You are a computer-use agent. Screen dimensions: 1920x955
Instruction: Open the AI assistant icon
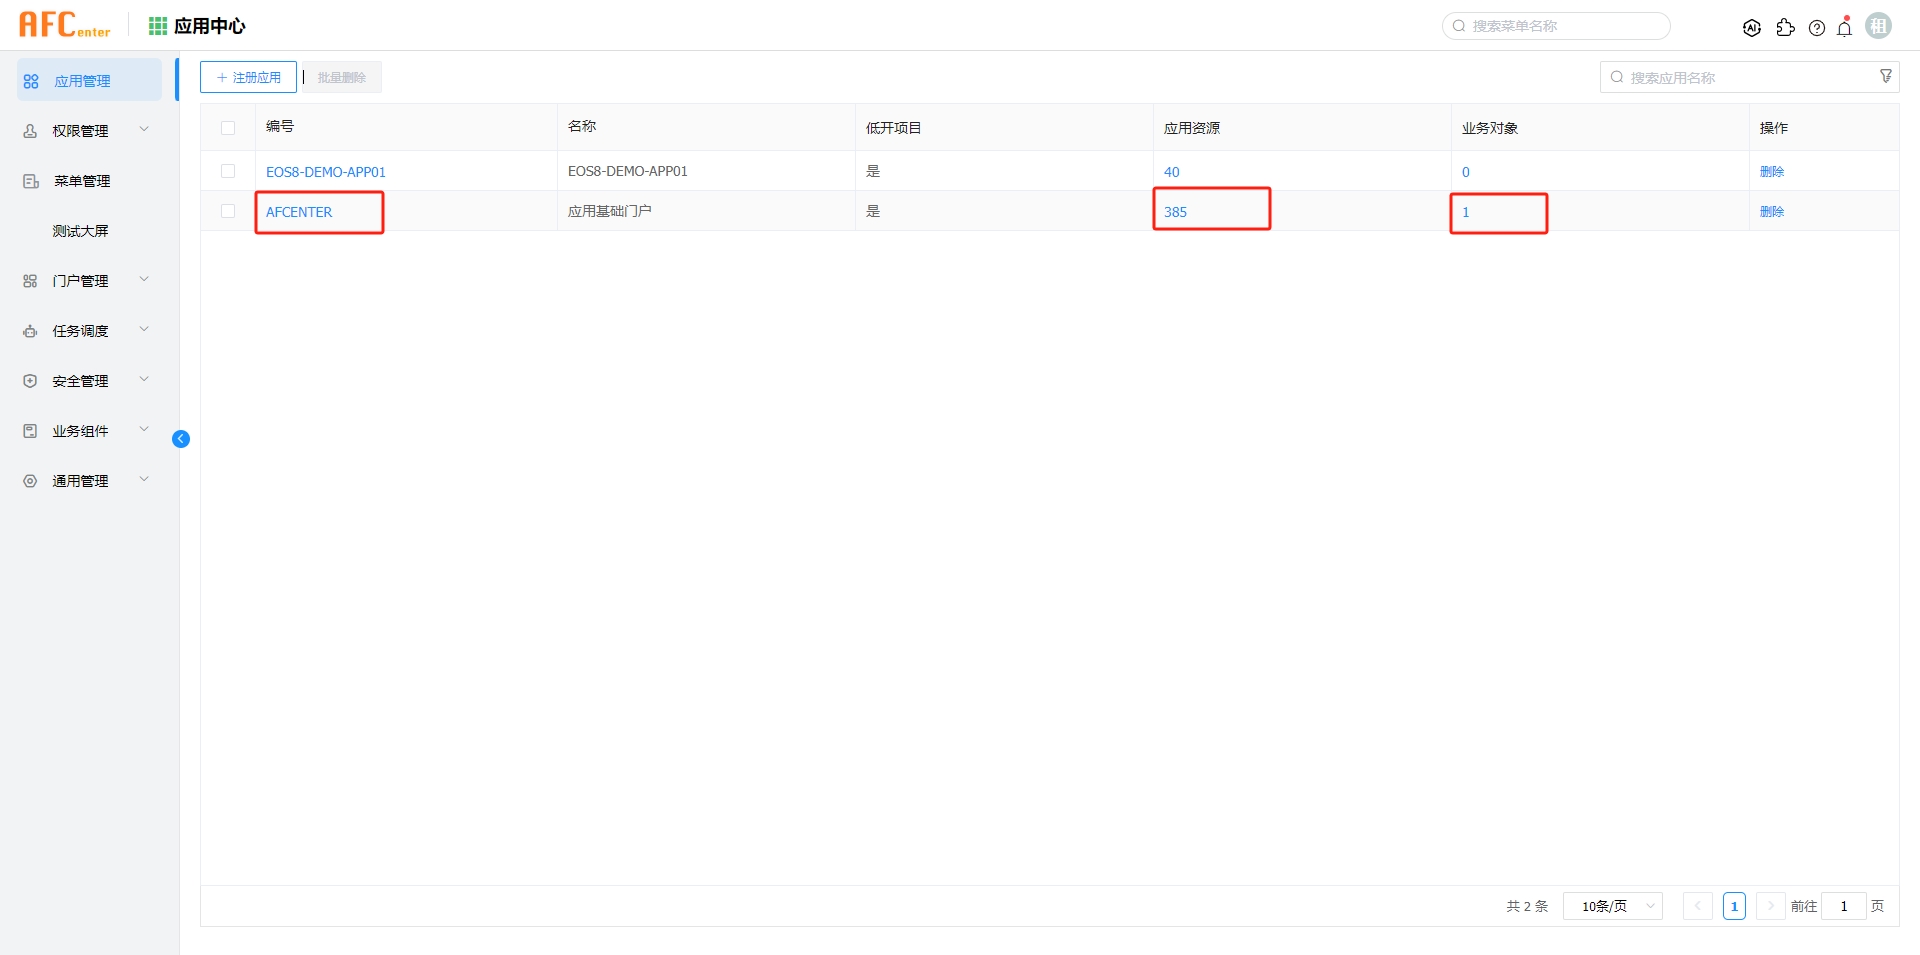1751,28
